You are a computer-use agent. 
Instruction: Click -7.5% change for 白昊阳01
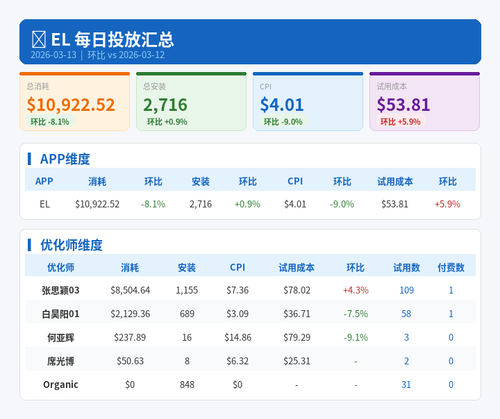coord(356,314)
